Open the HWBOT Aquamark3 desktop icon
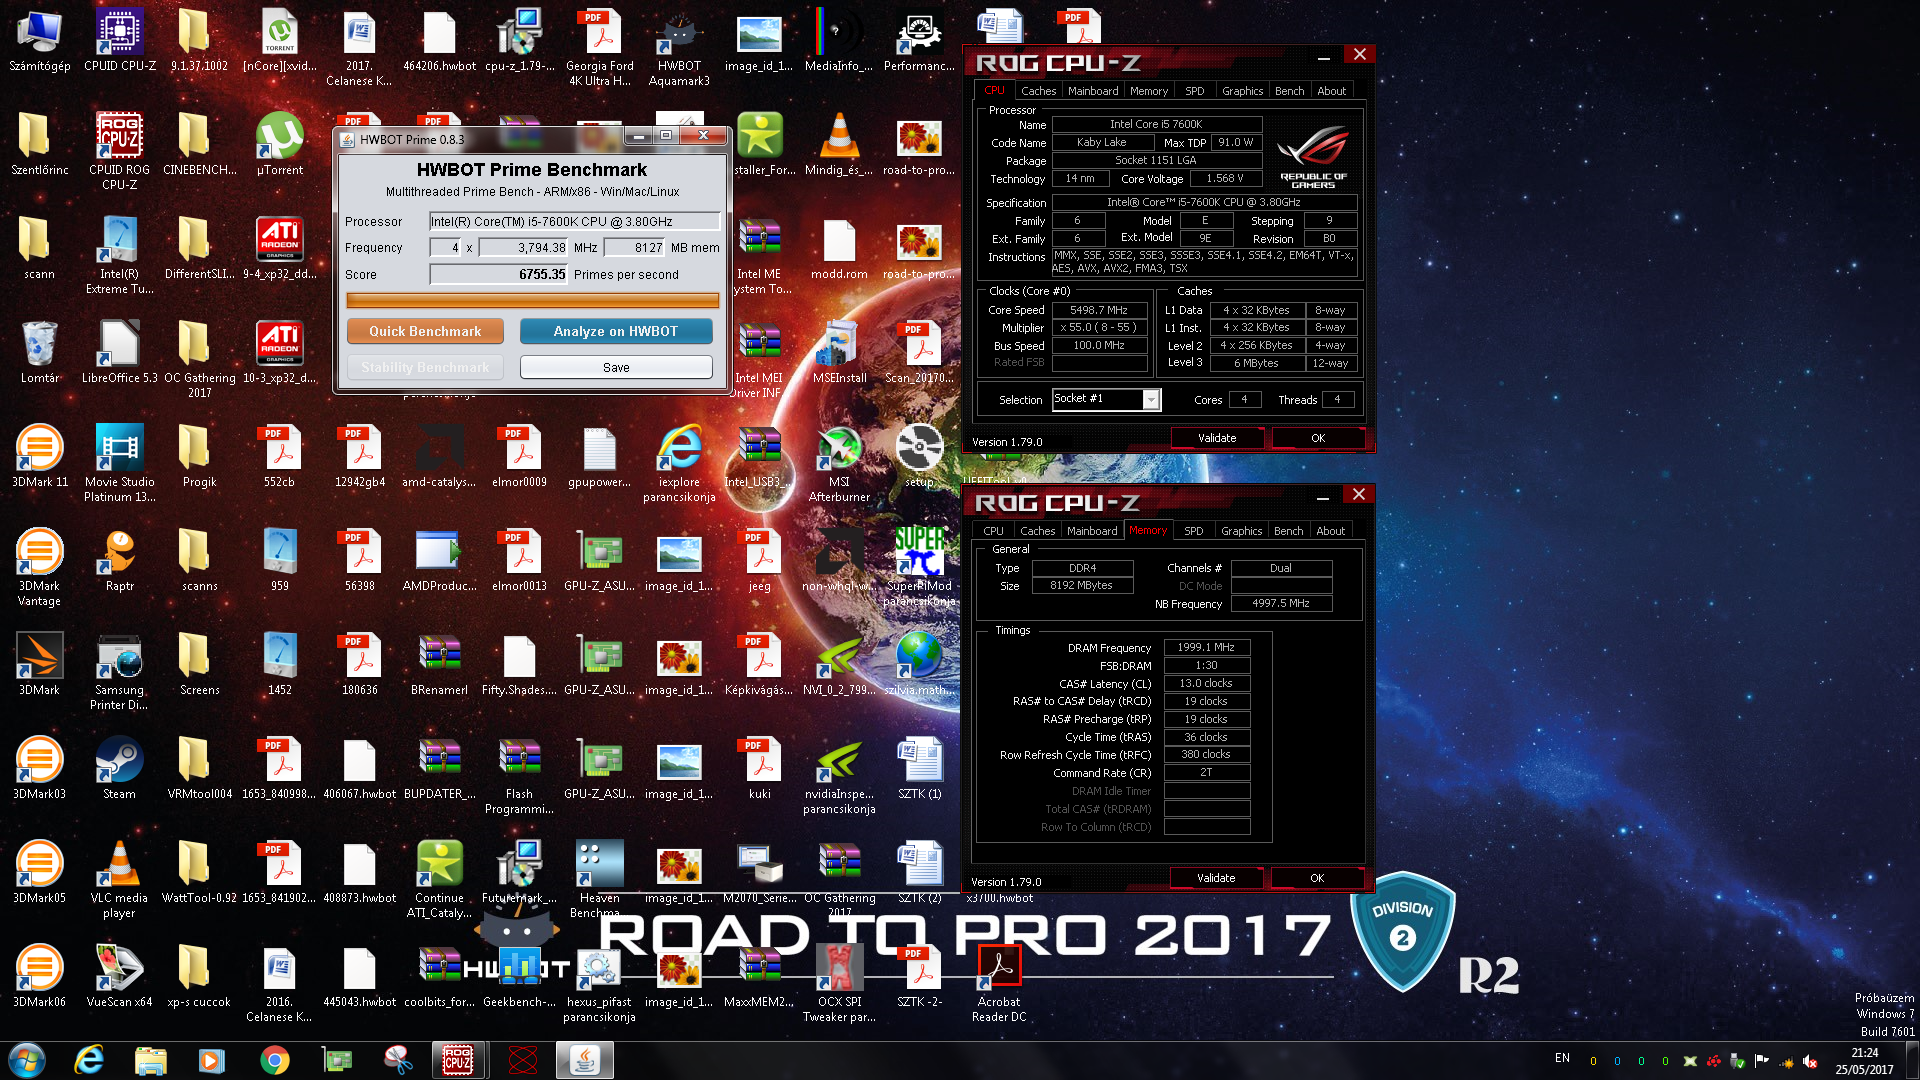This screenshot has height=1080, width=1920. click(679, 48)
